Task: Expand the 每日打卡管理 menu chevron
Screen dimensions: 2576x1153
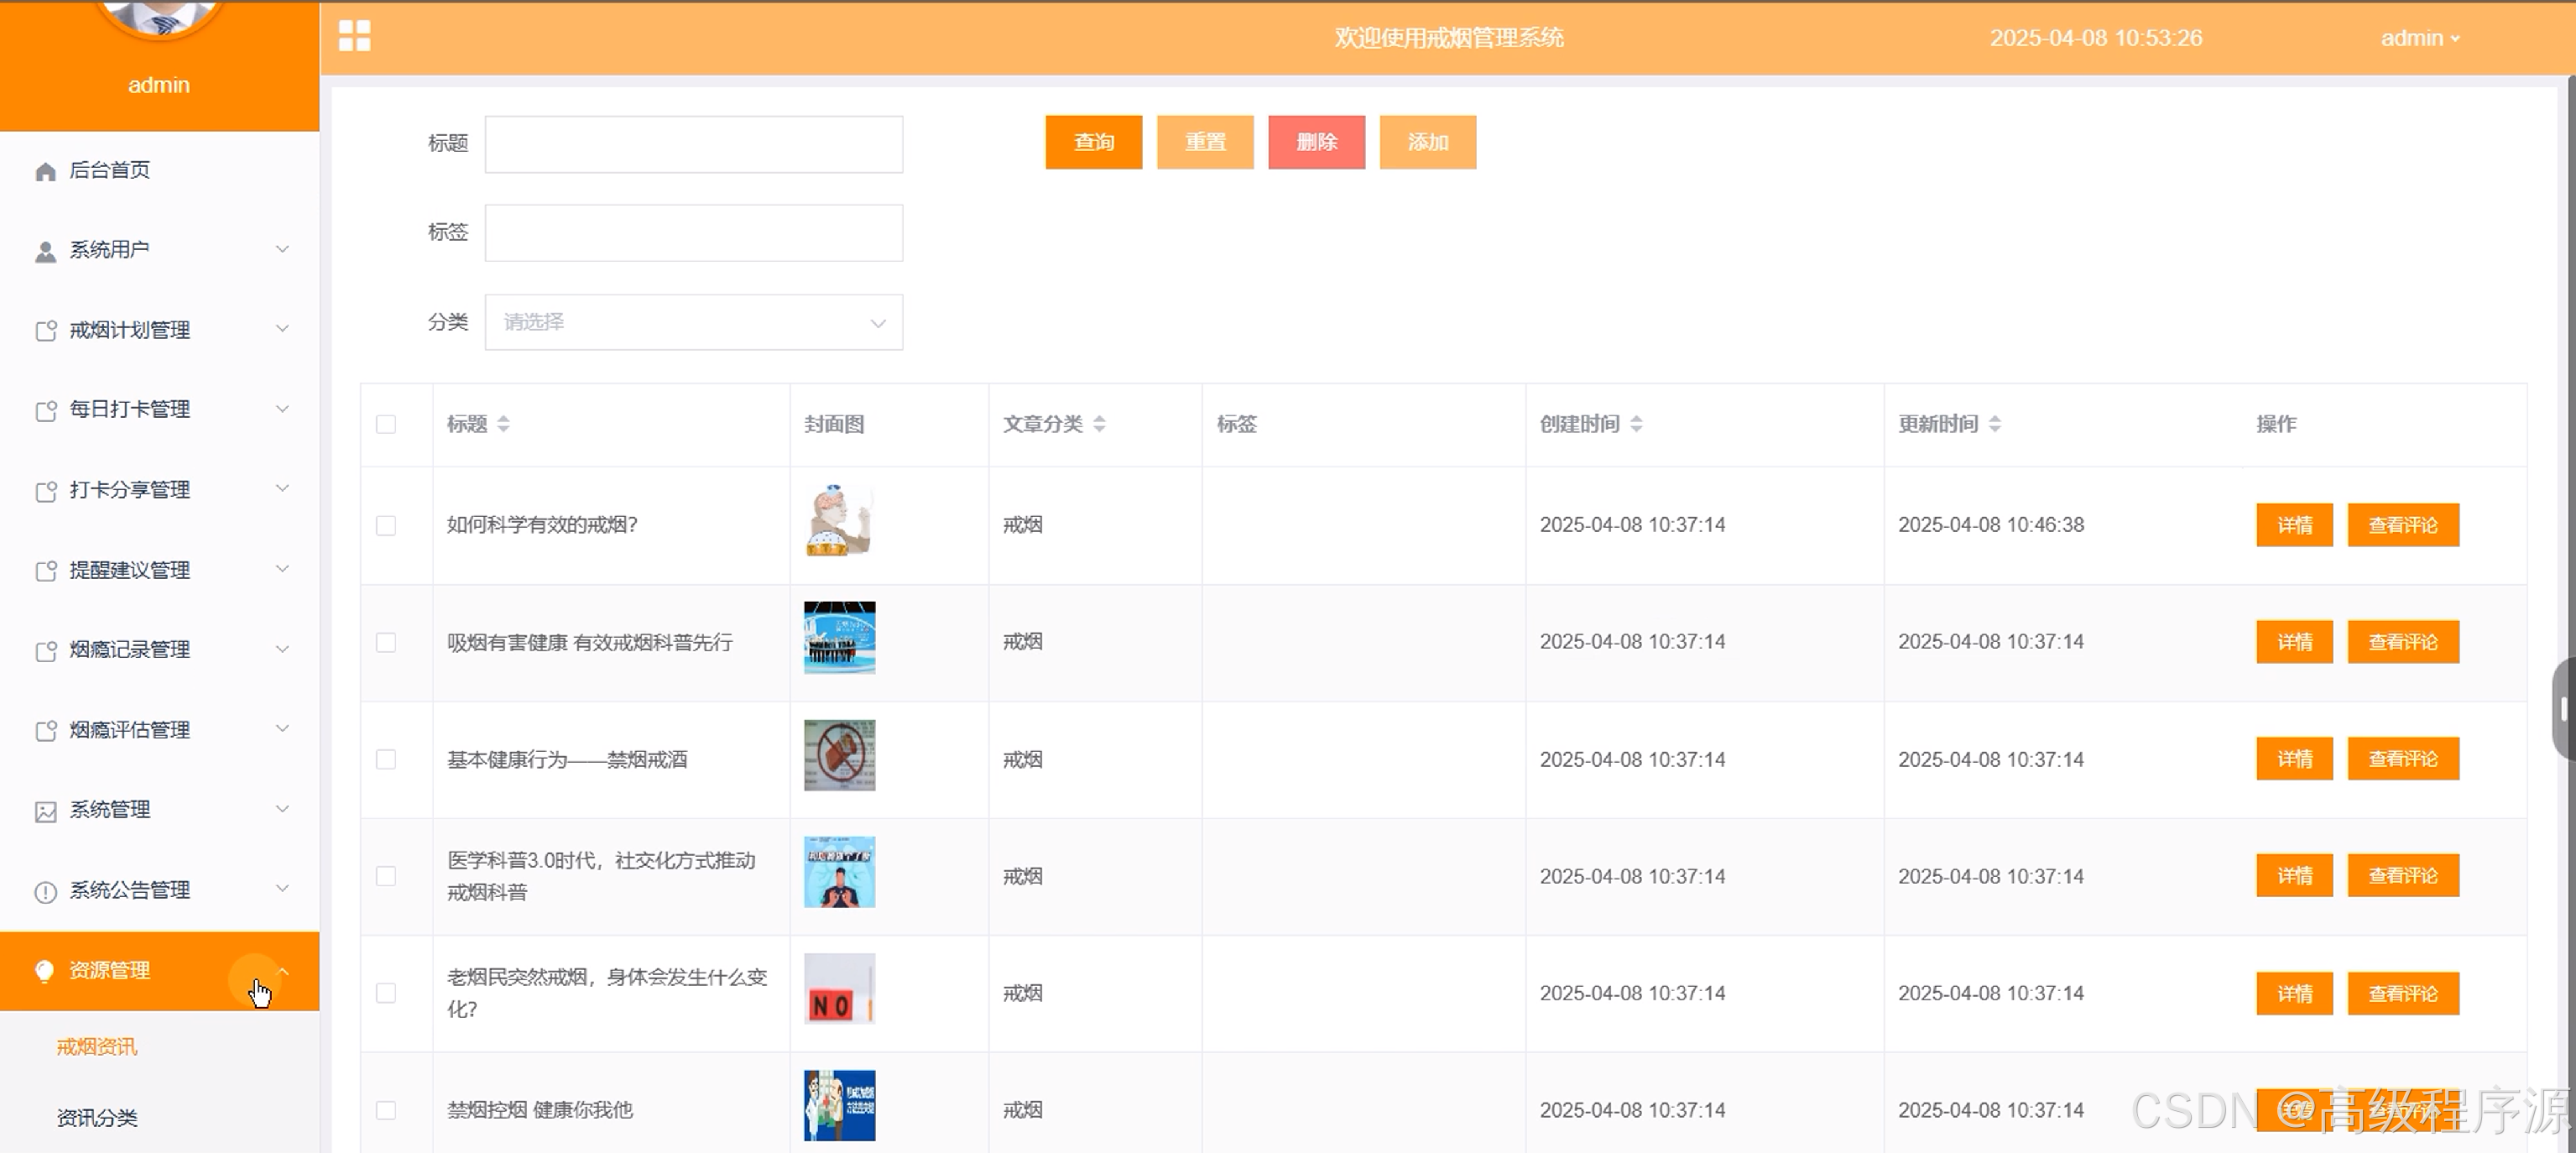Action: (x=282, y=409)
